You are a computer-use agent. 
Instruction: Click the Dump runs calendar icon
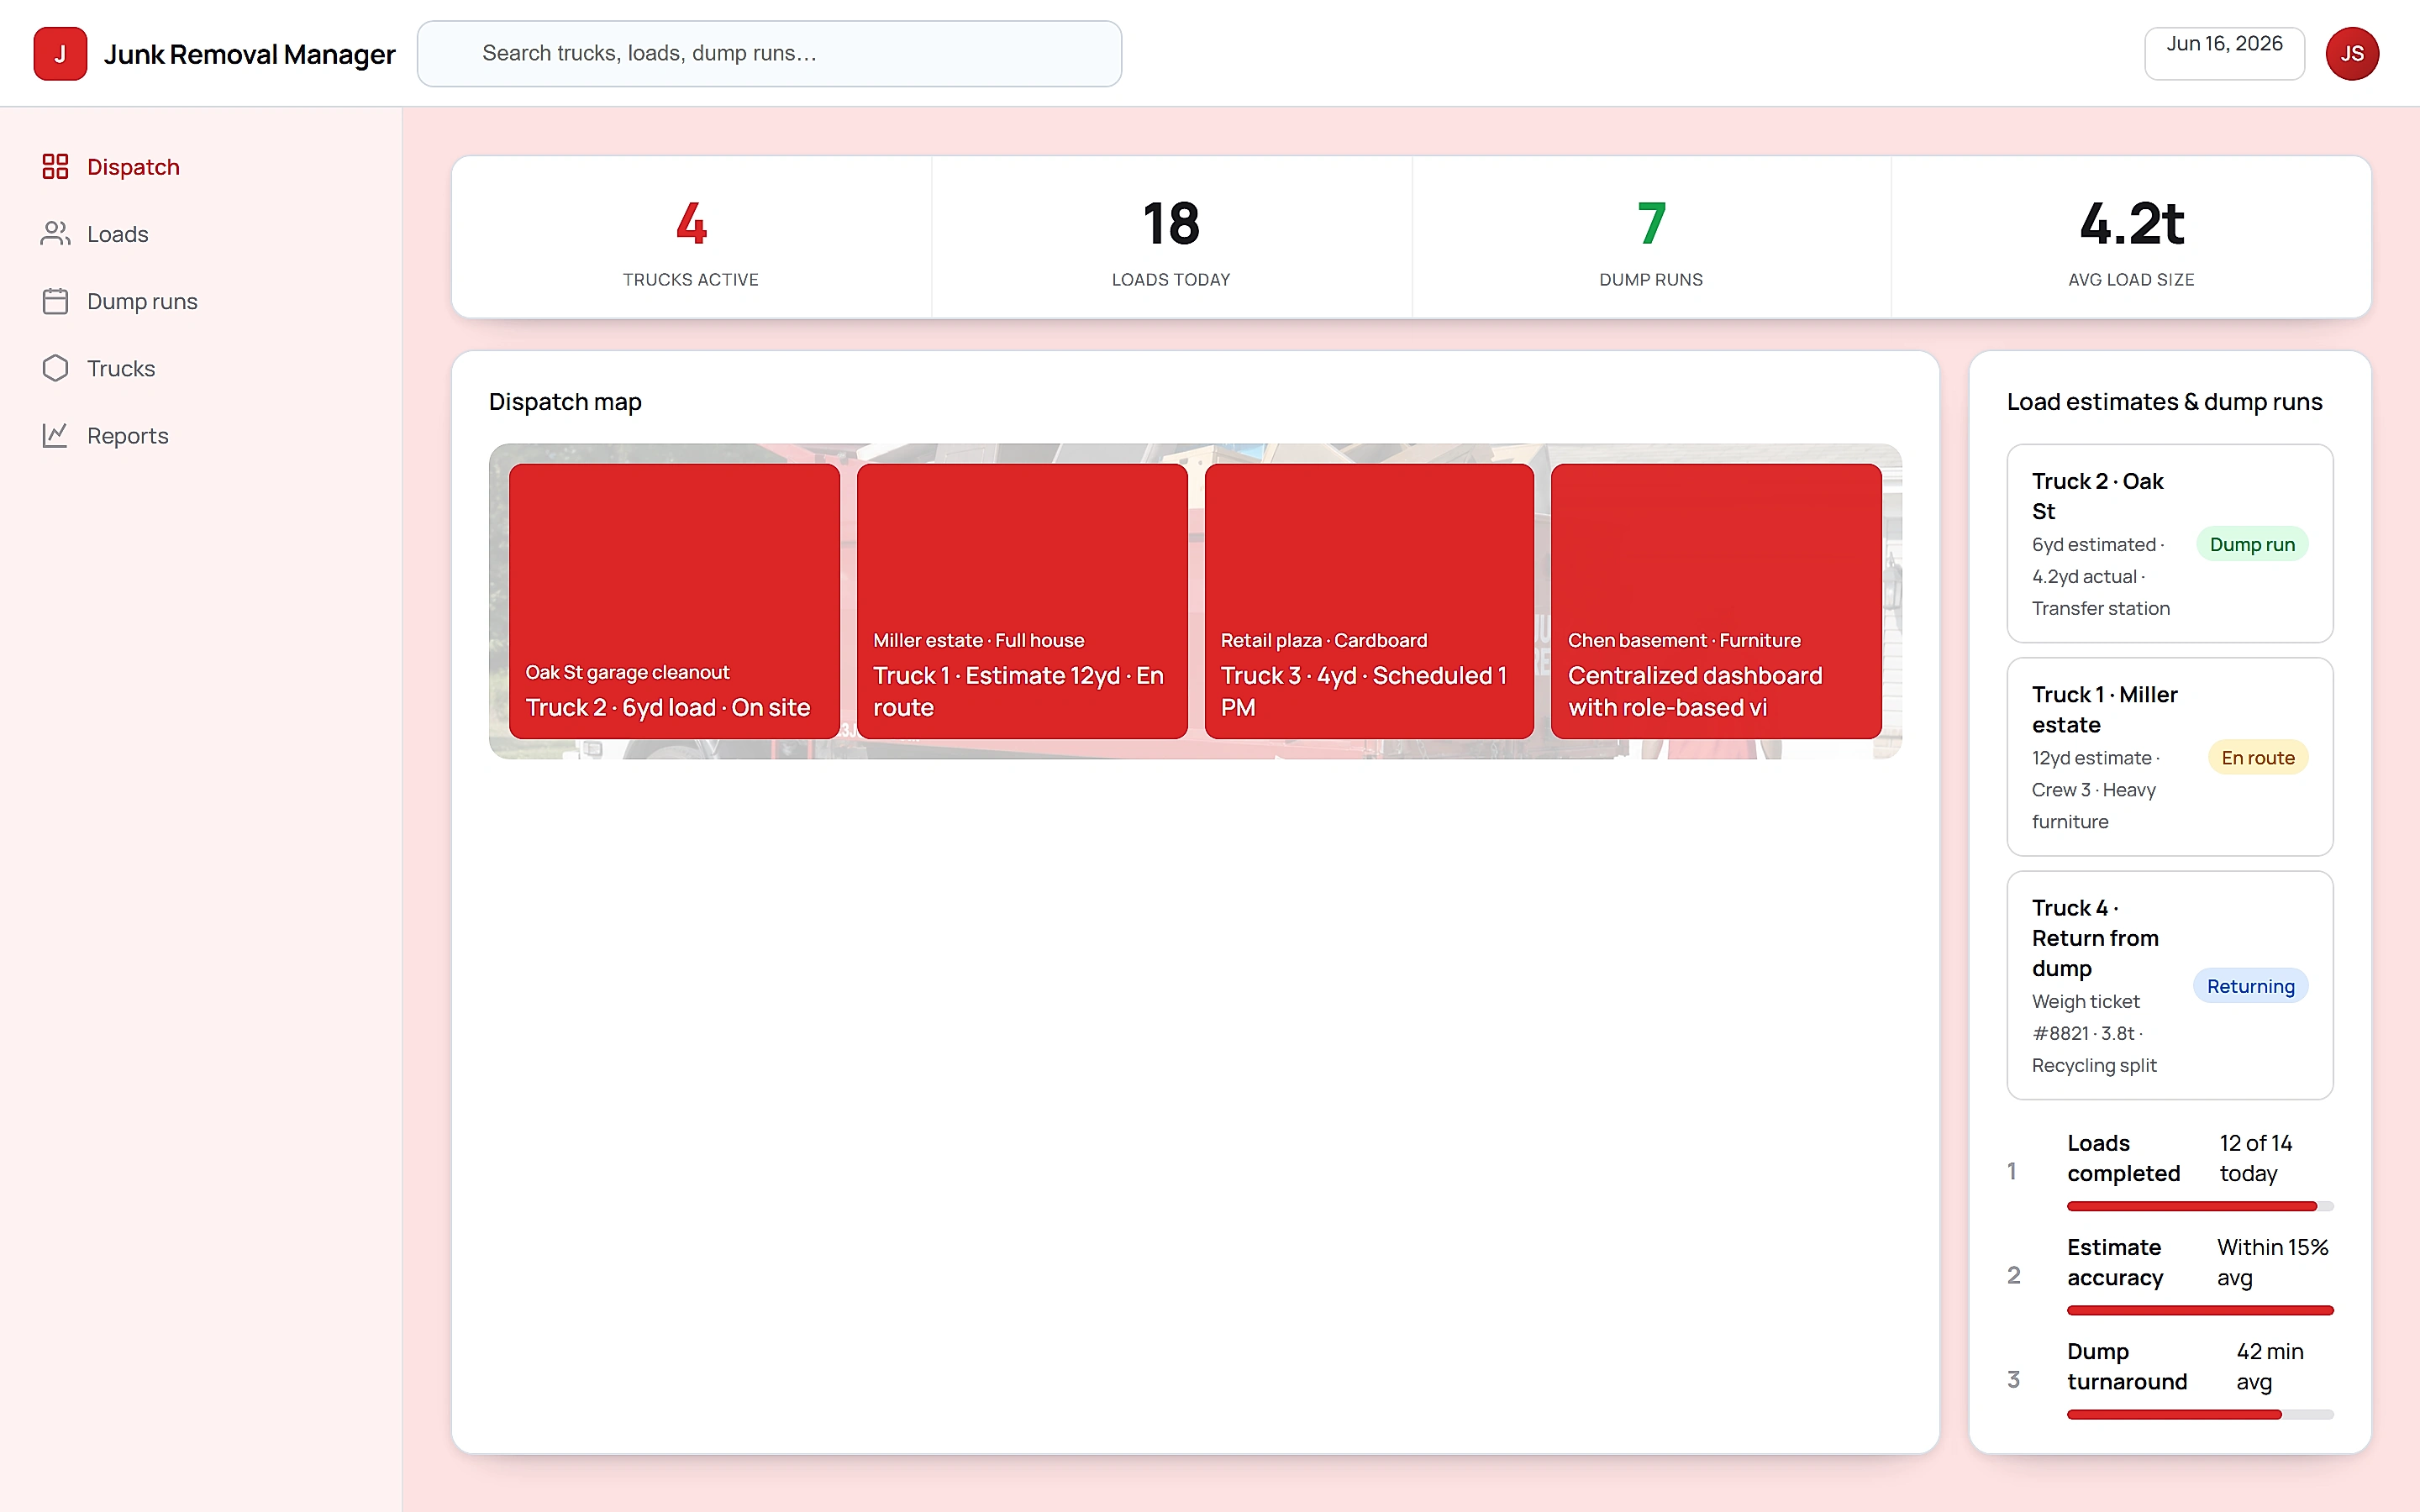tap(55, 301)
